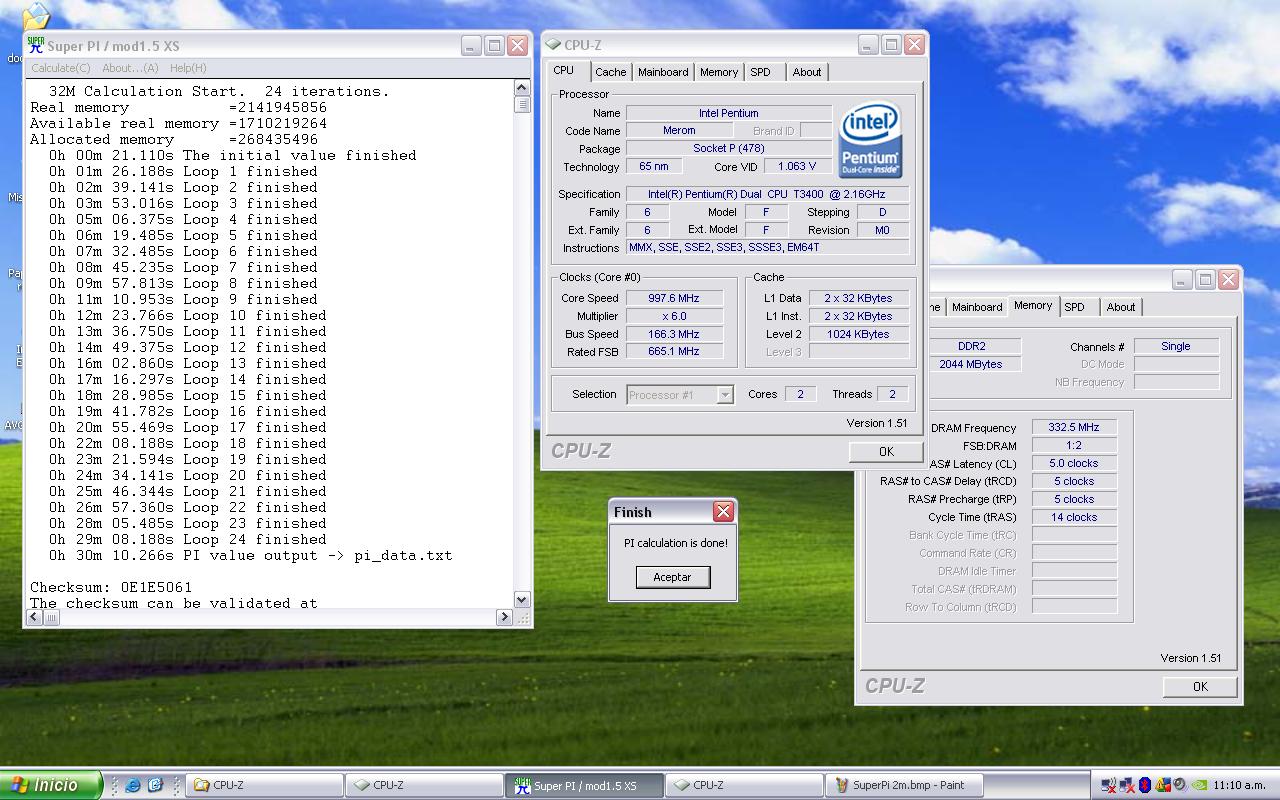
Task: Expand the Processor #1 selection dropdown
Action: click(725, 395)
